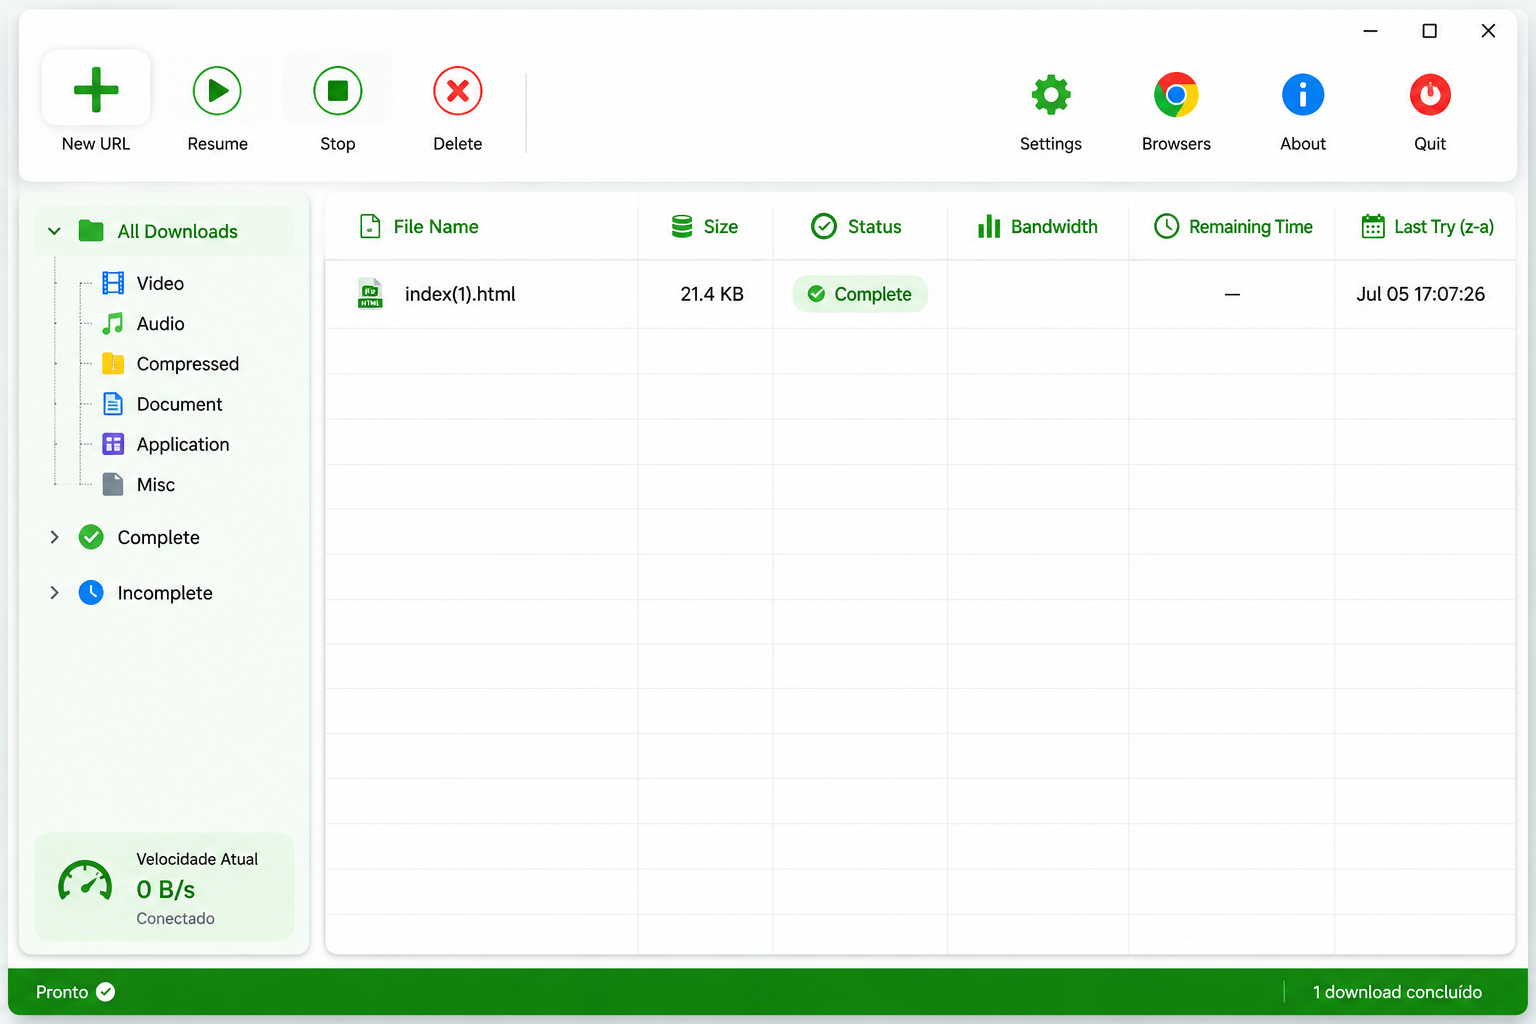Click the 21.4 KB size cell
The width and height of the screenshot is (1536, 1024).
(x=712, y=294)
